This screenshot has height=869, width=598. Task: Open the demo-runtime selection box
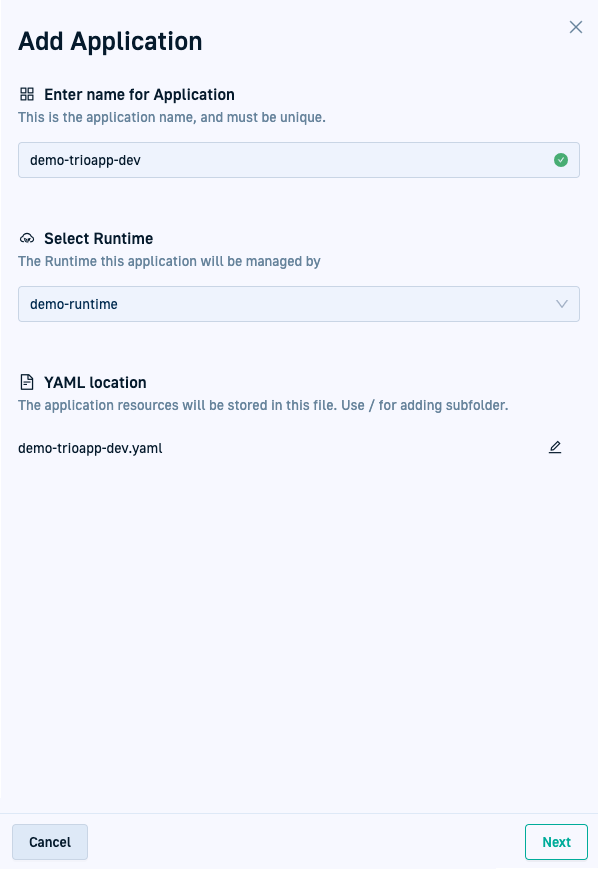tap(299, 304)
